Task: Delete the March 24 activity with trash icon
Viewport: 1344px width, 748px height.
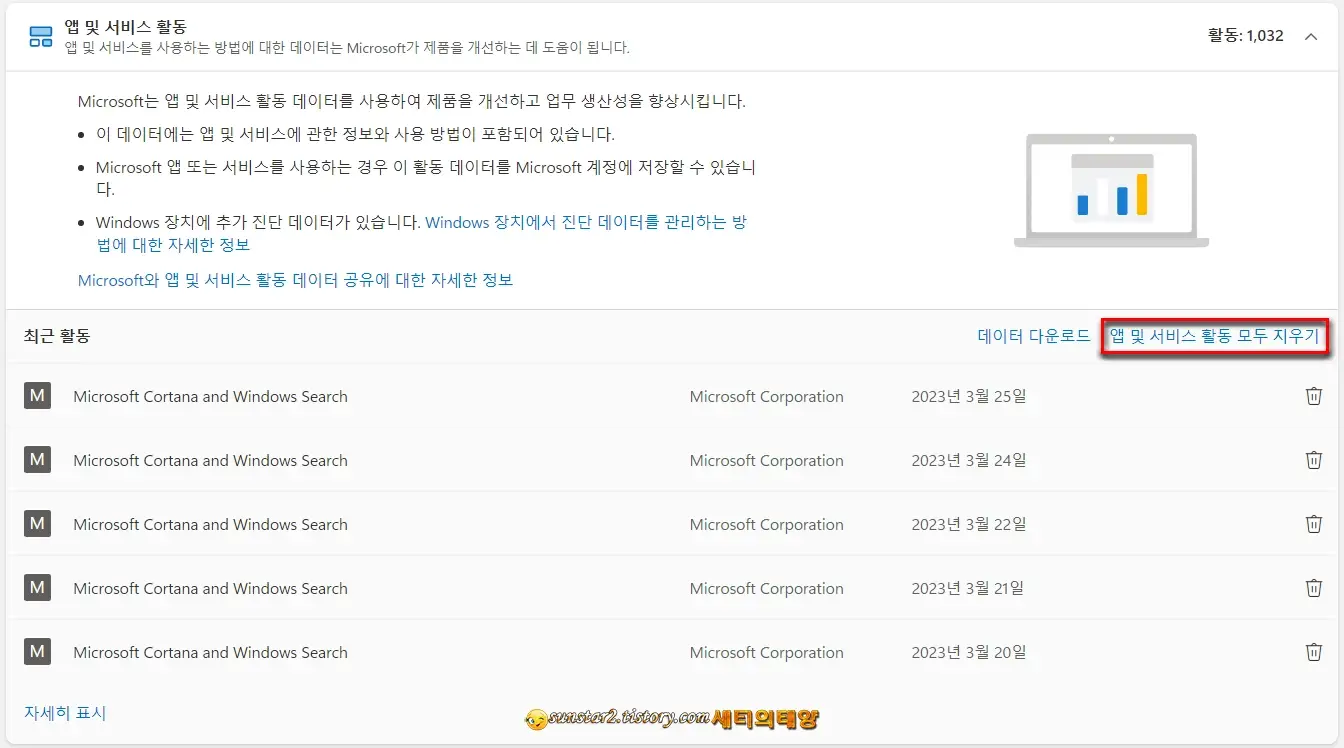Action: (x=1314, y=460)
